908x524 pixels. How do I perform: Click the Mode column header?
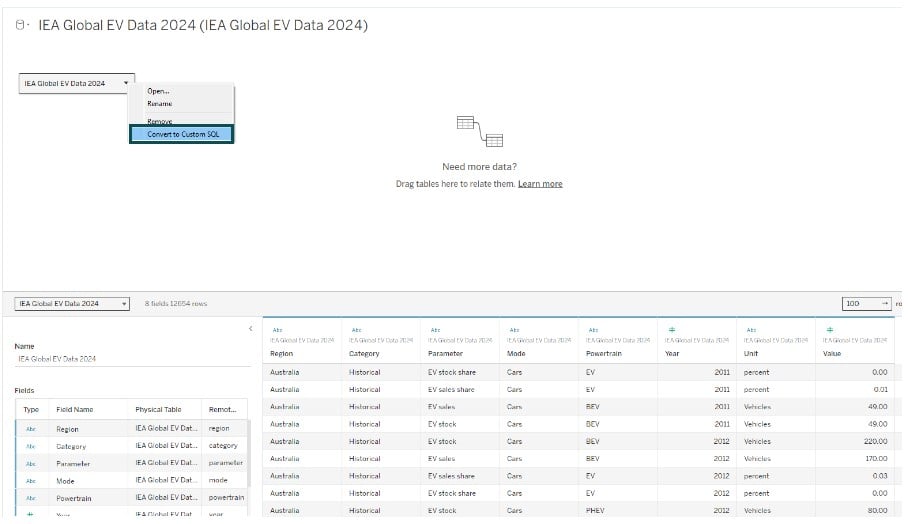[x=516, y=354]
